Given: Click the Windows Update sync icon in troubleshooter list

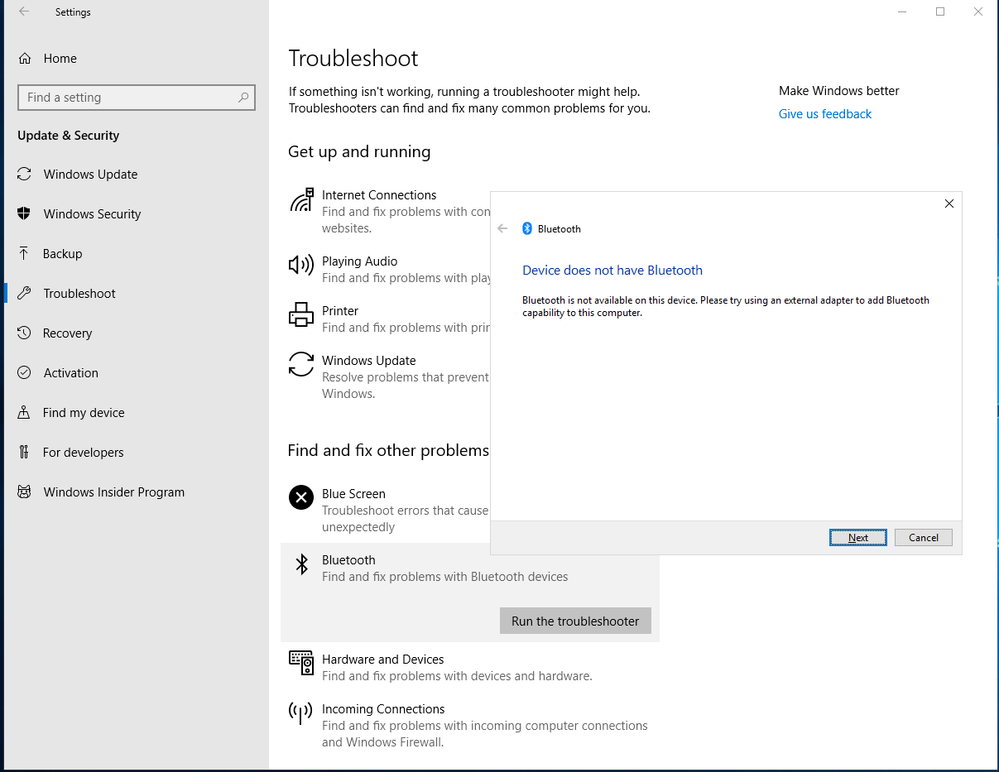Looking at the screenshot, I should click(301, 365).
